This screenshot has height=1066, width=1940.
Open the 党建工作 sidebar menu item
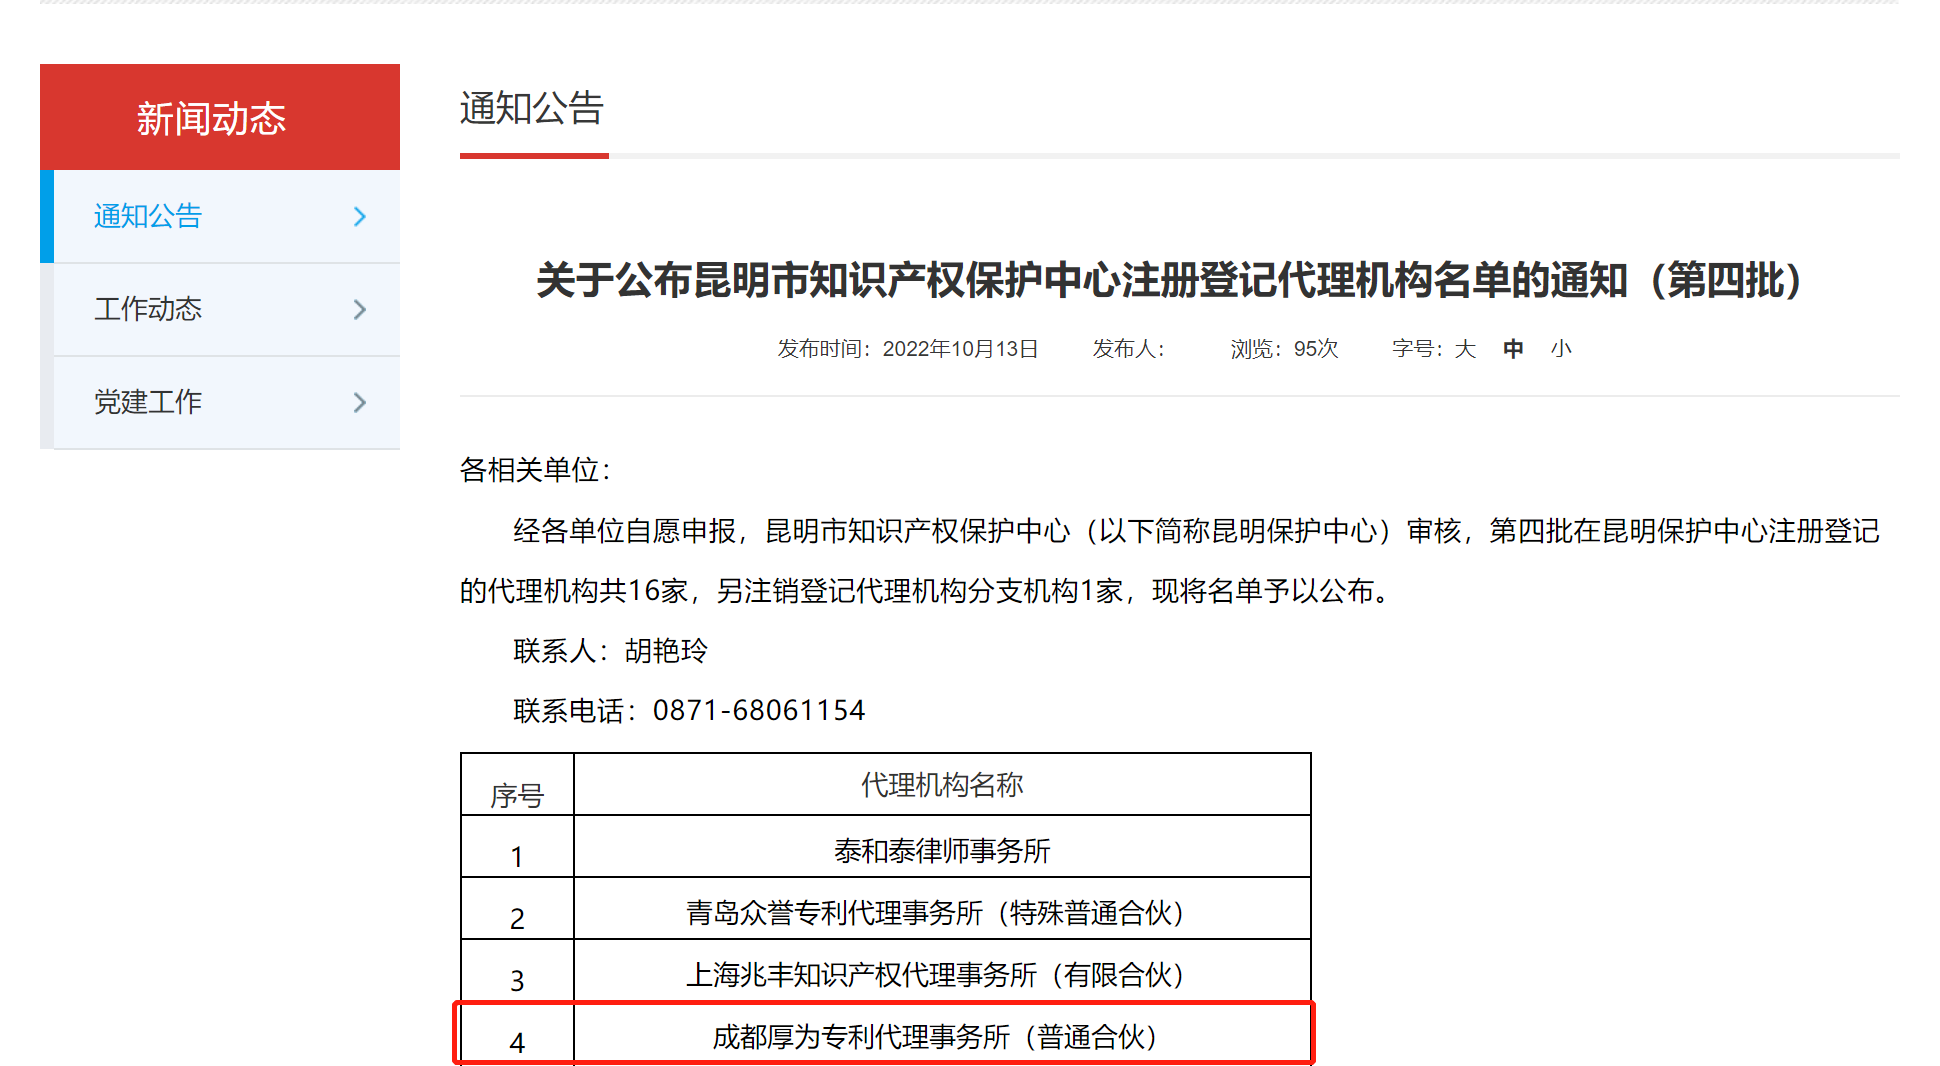tap(226, 402)
